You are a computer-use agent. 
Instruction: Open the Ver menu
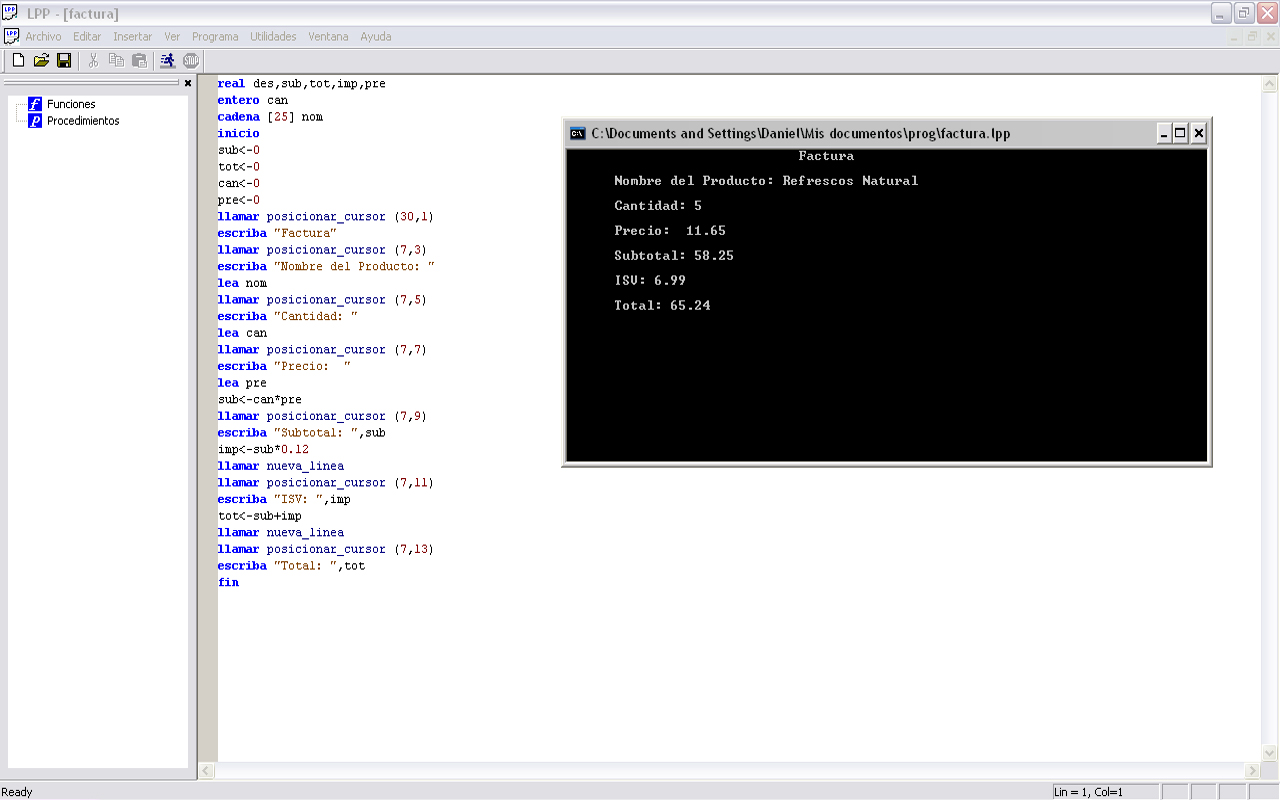click(x=172, y=36)
